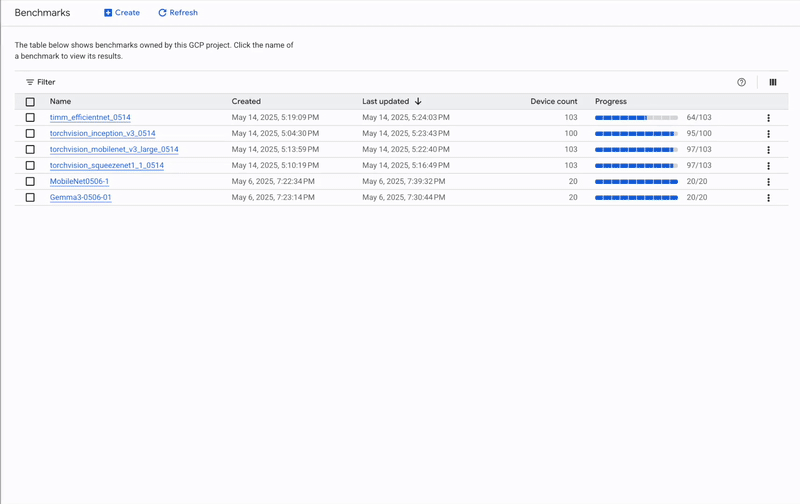Click the Refresh icon

coord(162,13)
